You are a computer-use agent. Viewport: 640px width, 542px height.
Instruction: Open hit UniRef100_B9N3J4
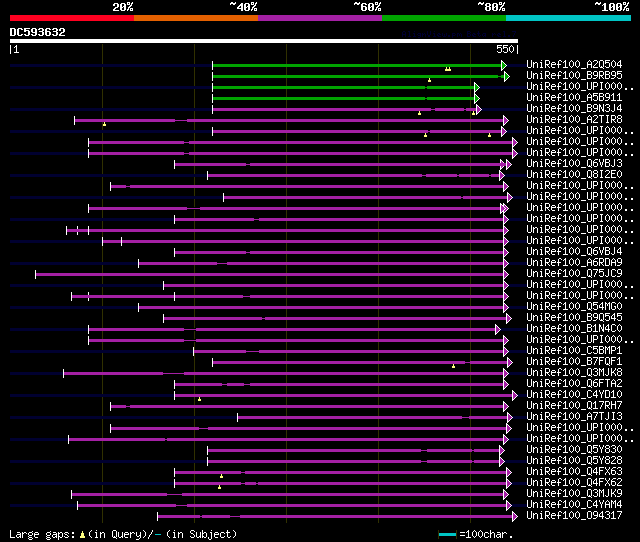pyautogui.click(x=574, y=109)
